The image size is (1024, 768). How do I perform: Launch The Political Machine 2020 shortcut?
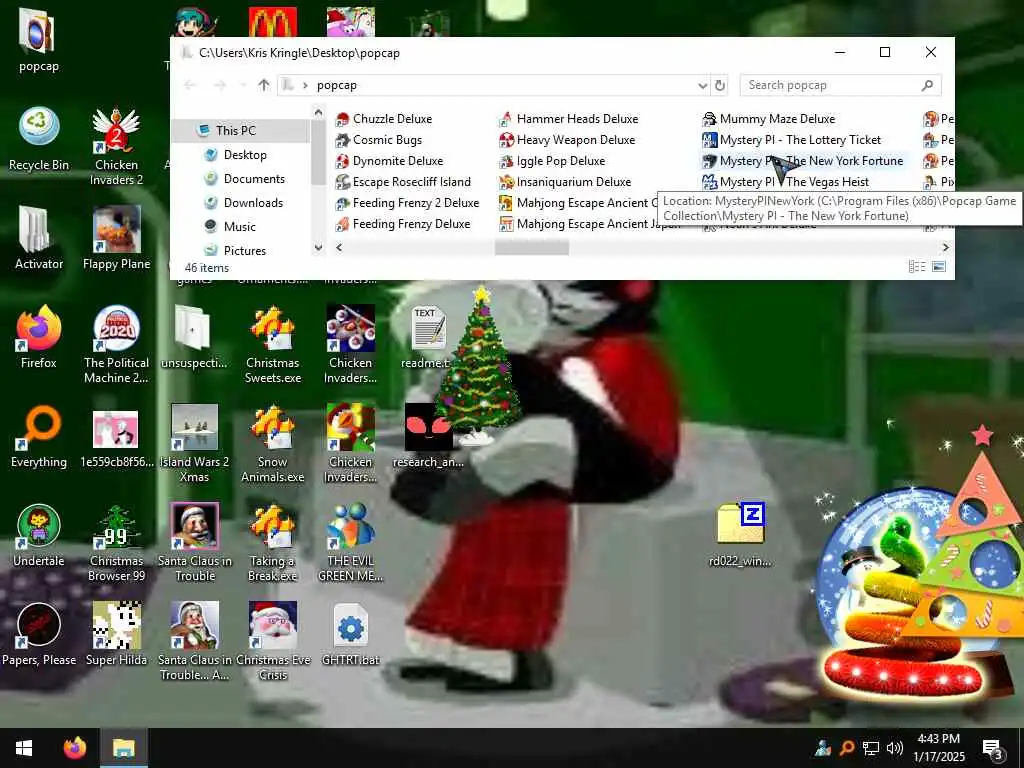116,344
